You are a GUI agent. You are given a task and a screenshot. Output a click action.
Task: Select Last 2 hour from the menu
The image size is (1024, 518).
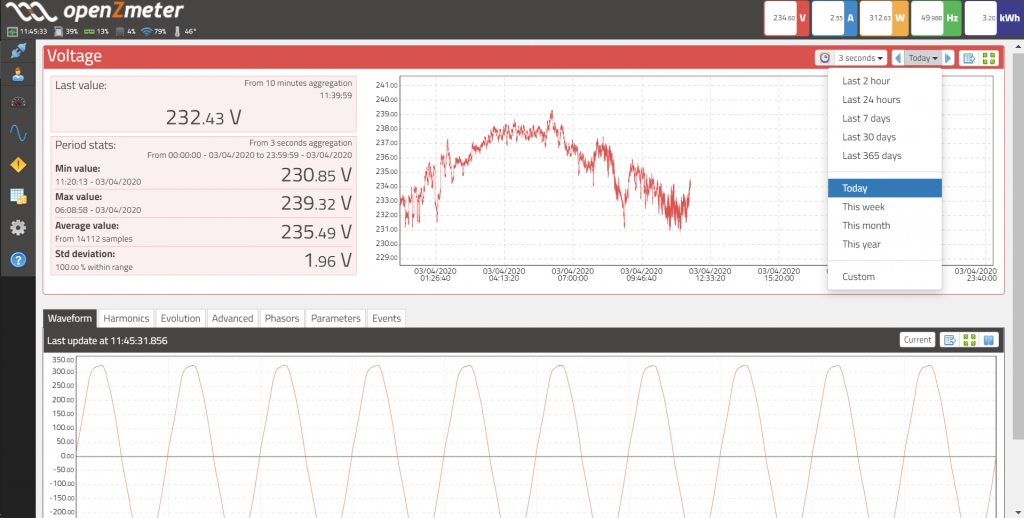(884, 81)
